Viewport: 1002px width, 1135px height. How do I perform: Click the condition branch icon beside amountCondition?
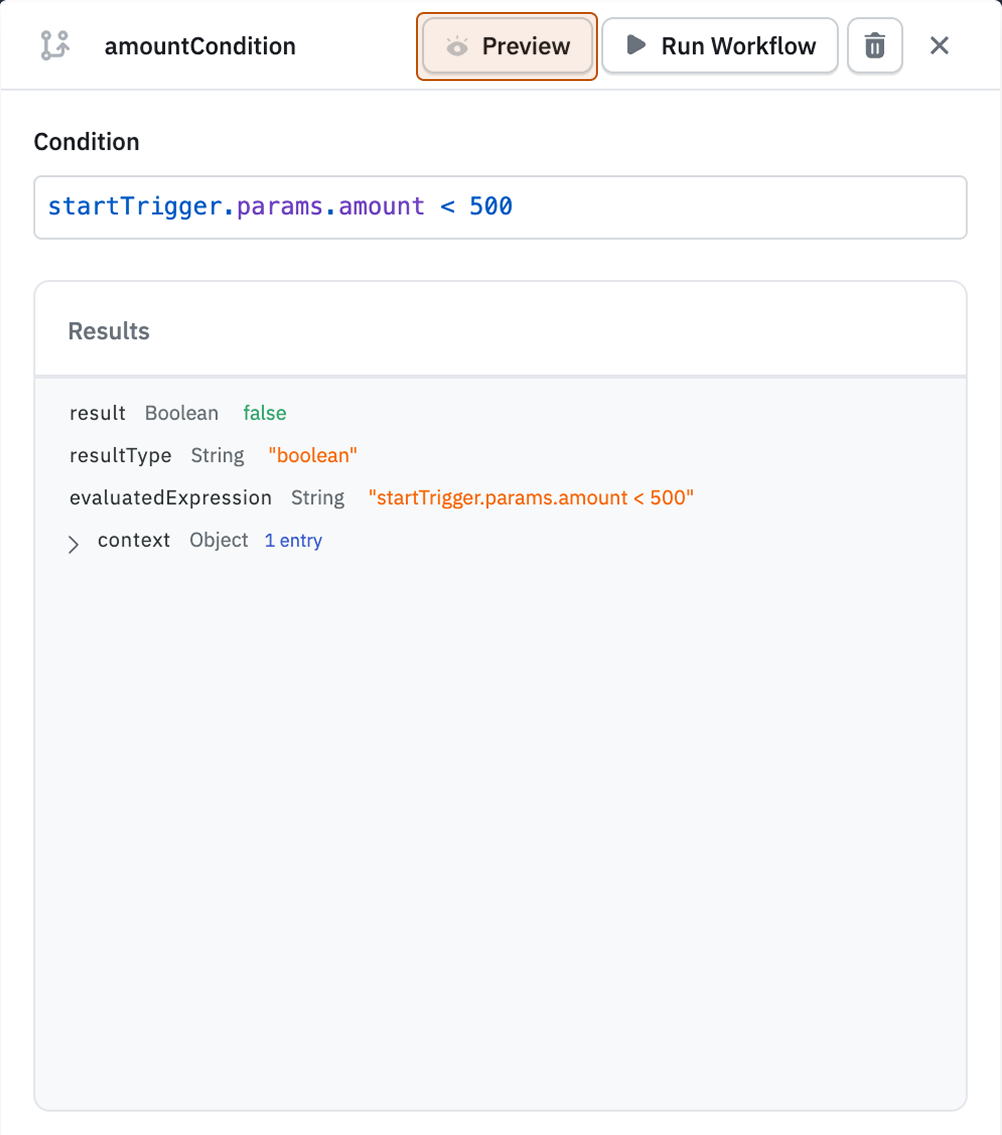click(54, 46)
